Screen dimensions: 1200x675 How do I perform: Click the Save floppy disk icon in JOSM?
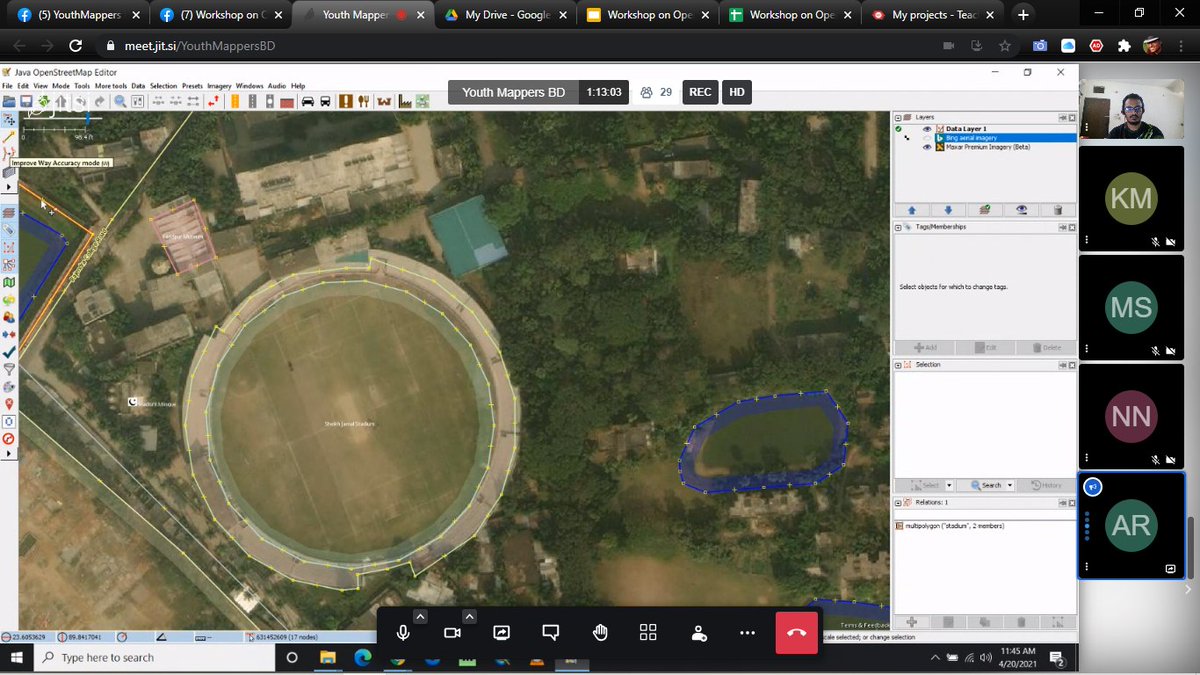tap(26, 102)
